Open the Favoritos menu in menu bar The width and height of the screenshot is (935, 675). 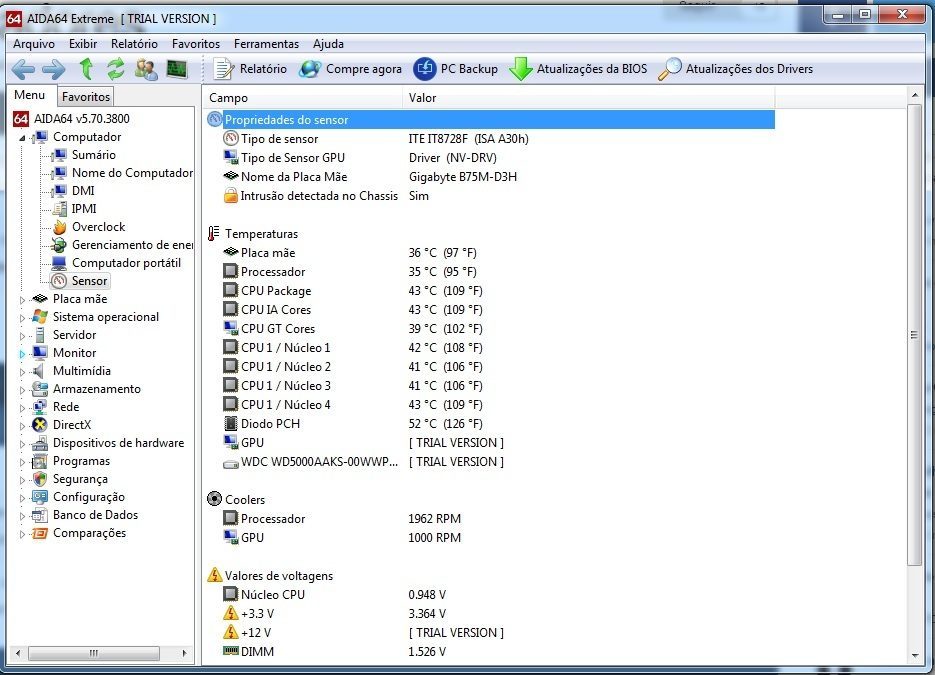196,44
